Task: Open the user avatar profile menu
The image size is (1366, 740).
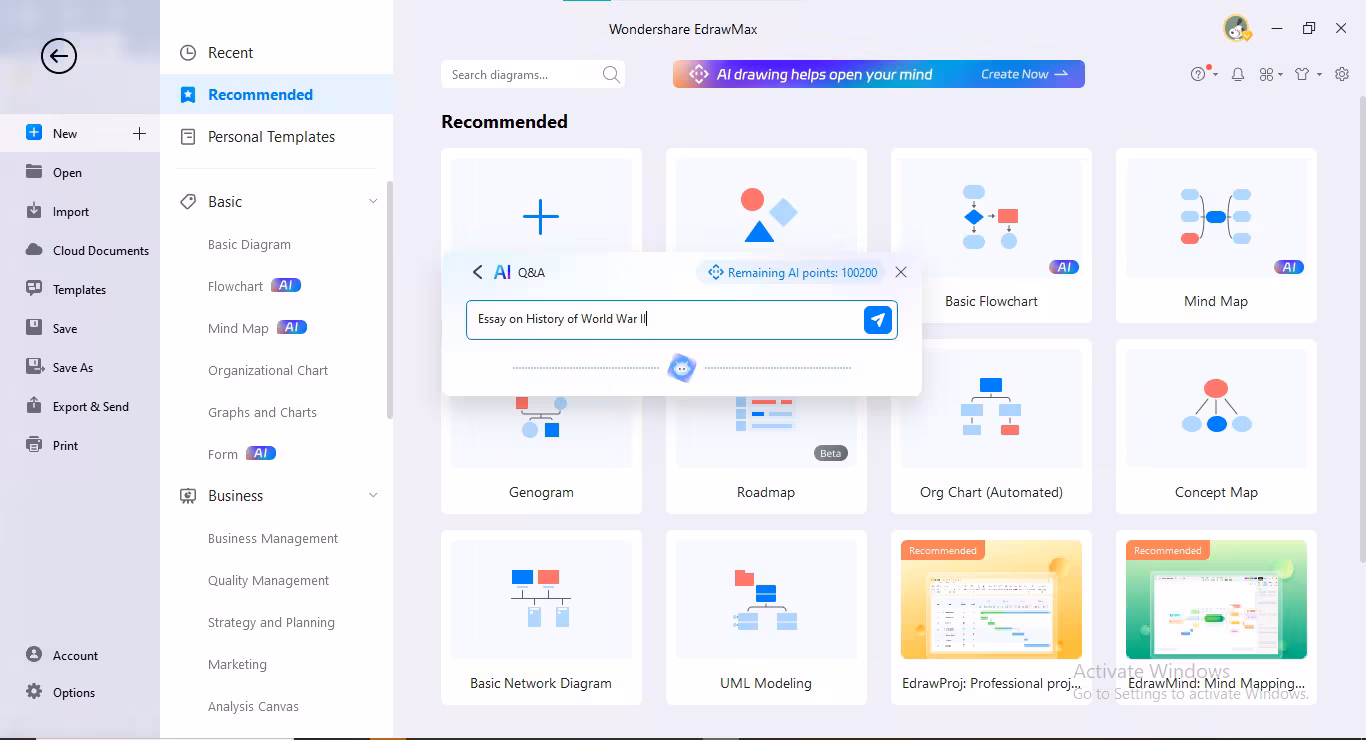Action: click(x=1237, y=29)
